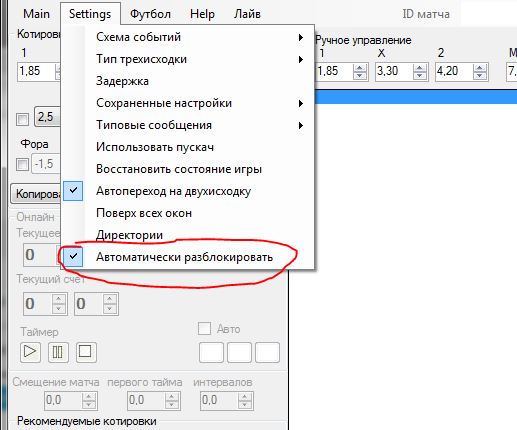Click the Котировки 1,85 field on left

pos(36,71)
